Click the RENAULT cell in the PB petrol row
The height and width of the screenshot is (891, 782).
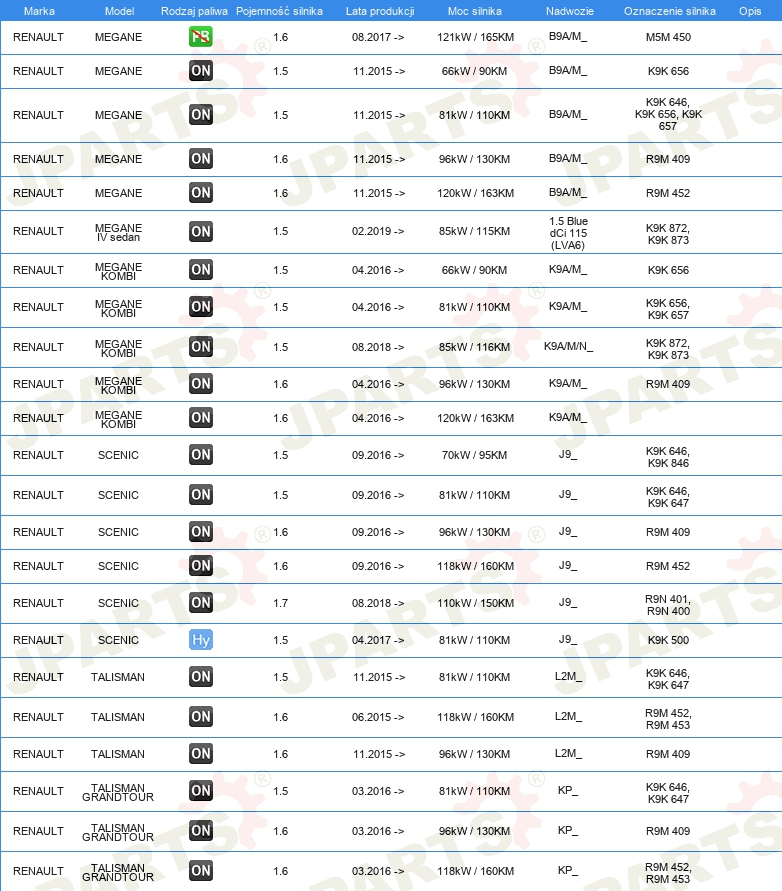click(38, 37)
